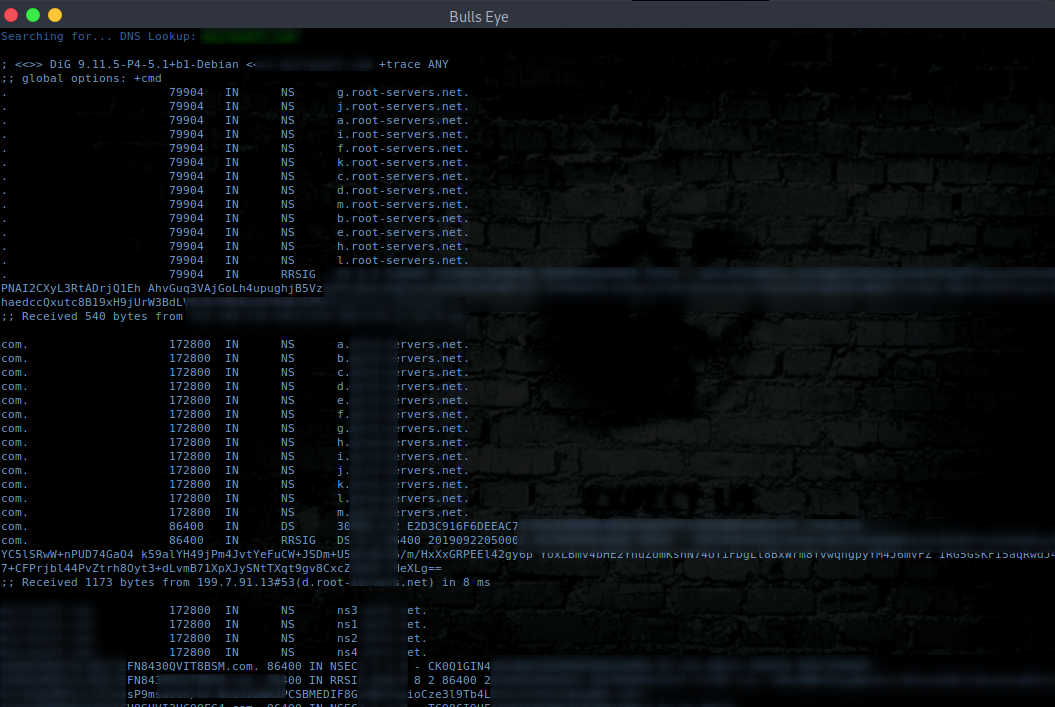Click 'com.' in the row with DS record

tap(15, 527)
